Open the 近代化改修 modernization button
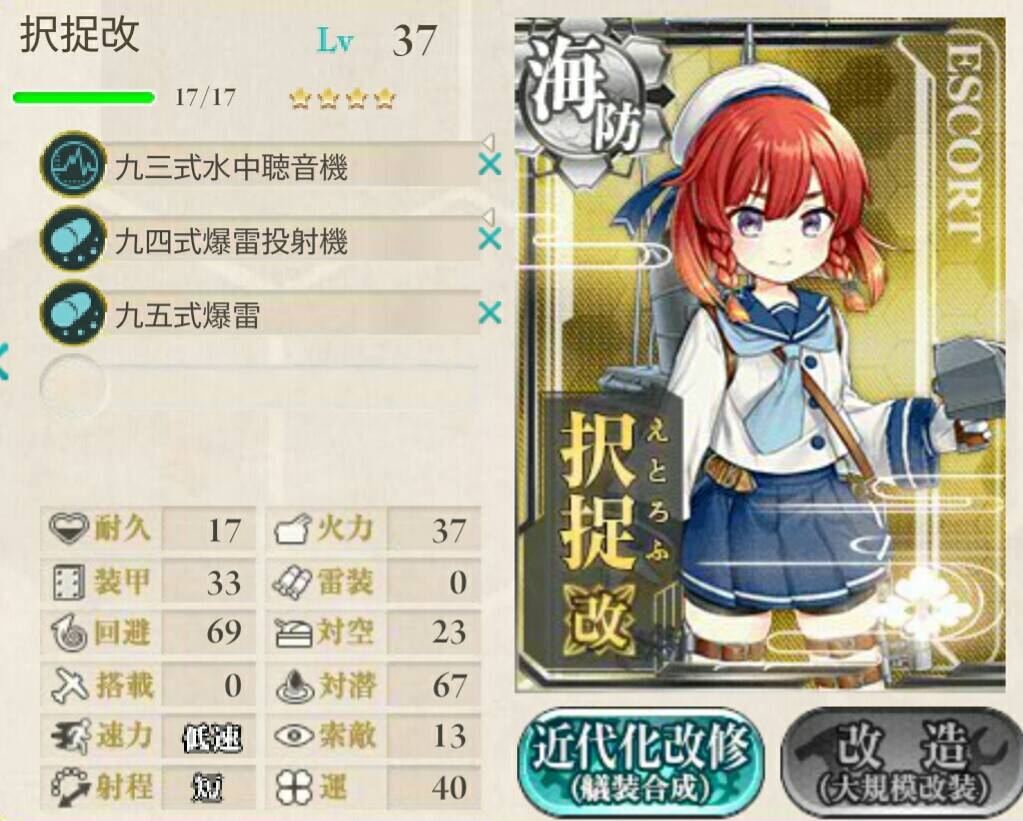 pos(641,761)
